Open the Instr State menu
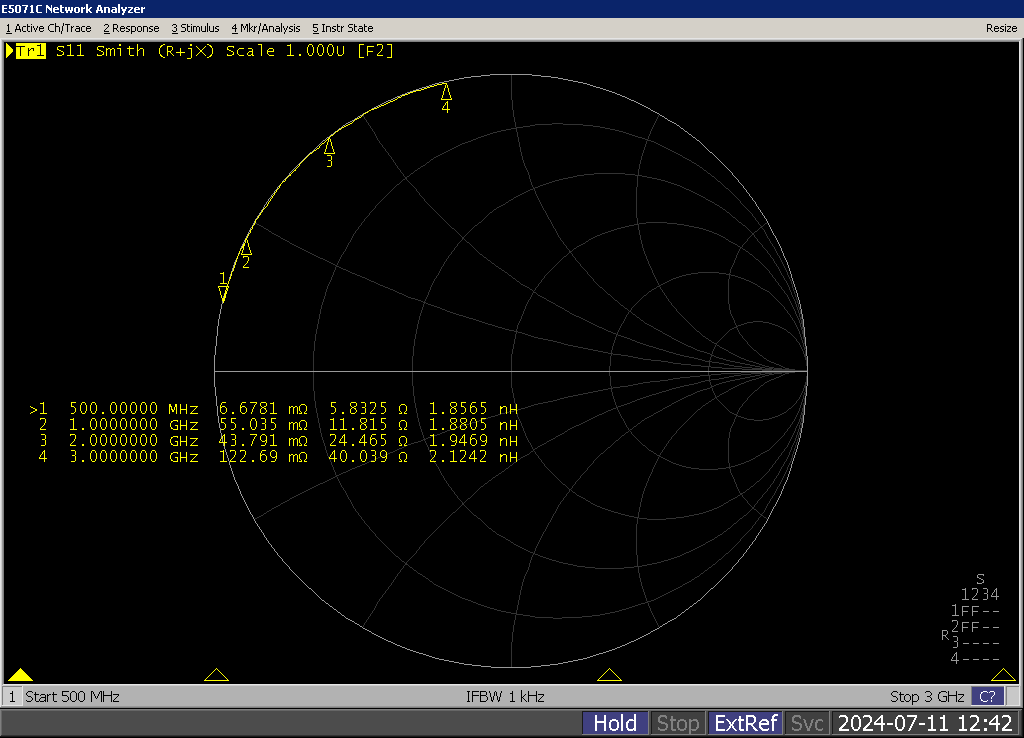The height and width of the screenshot is (738, 1024). 342,28
